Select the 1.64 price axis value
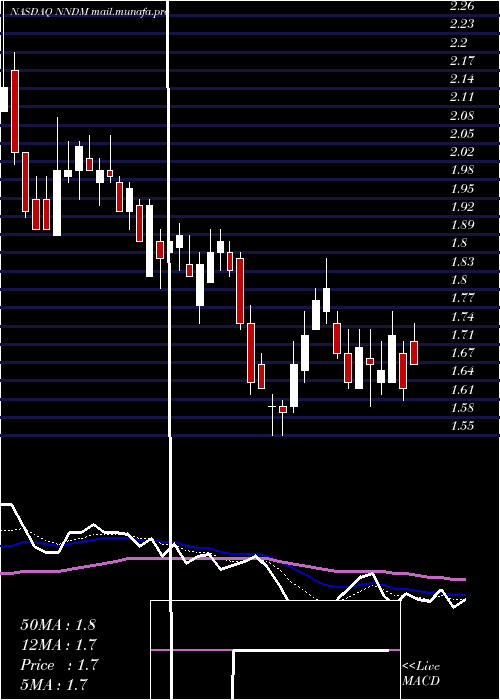The width and height of the screenshot is (500, 700). tap(462, 371)
